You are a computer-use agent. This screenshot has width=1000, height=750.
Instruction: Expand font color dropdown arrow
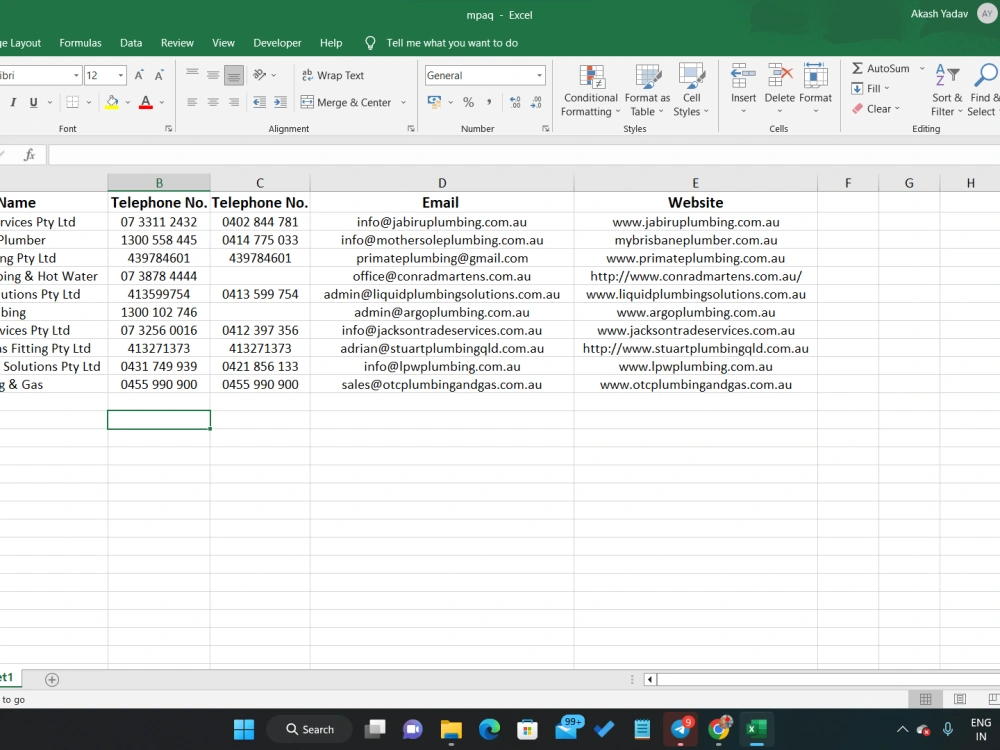click(161, 102)
